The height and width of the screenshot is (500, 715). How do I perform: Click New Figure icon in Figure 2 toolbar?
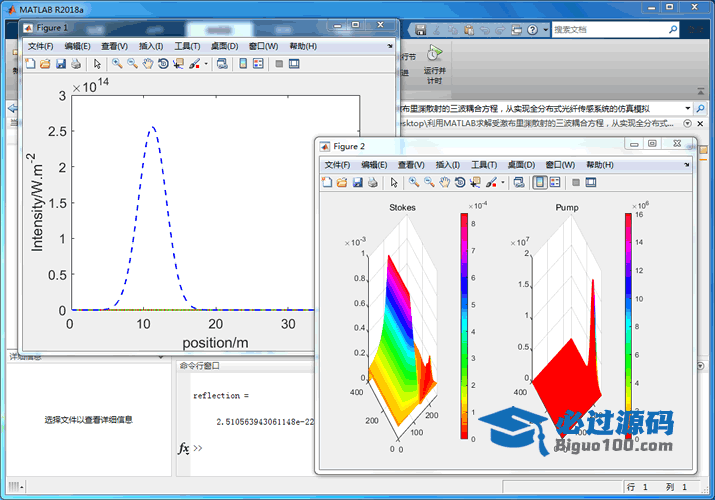[x=327, y=182]
